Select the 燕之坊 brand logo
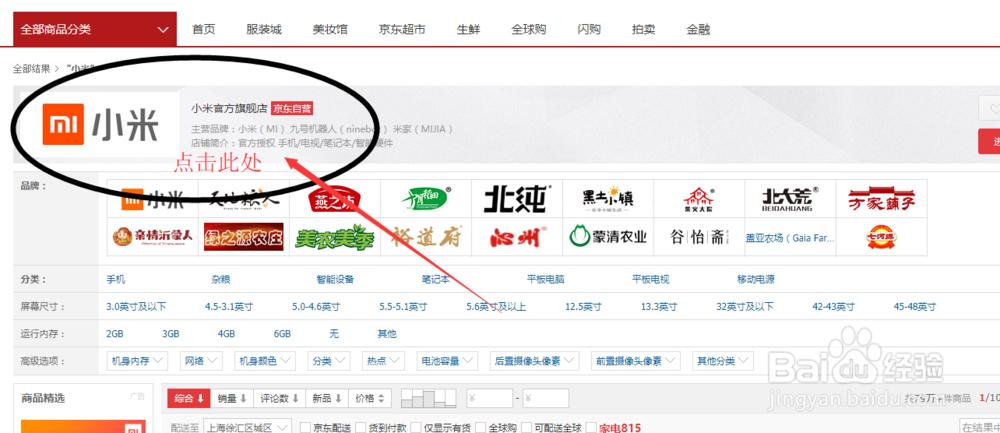The height and width of the screenshot is (433, 1000). pos(335,199)
